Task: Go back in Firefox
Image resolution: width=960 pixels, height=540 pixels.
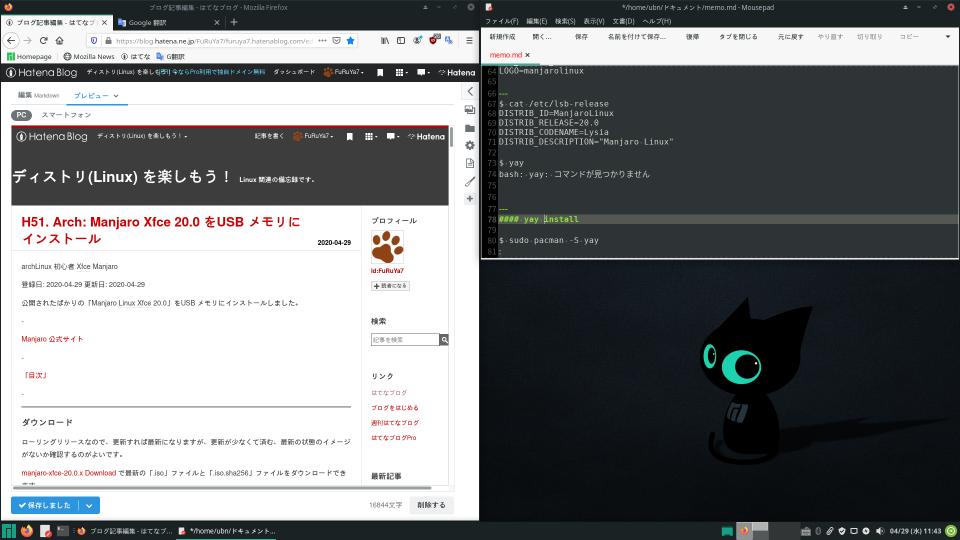Action: 11,40
